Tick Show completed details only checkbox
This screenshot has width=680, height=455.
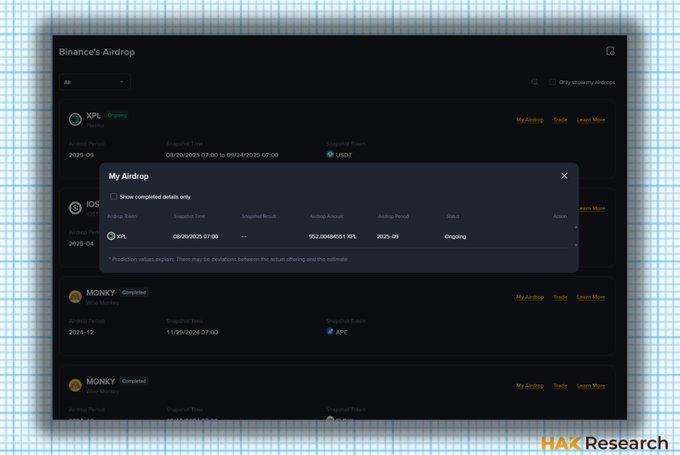113,197
